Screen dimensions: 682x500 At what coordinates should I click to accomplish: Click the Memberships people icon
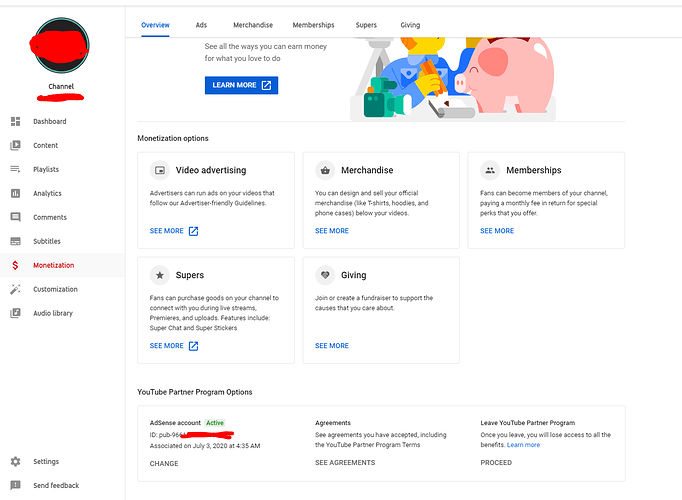pyautogui.click(x=490, y=170)
